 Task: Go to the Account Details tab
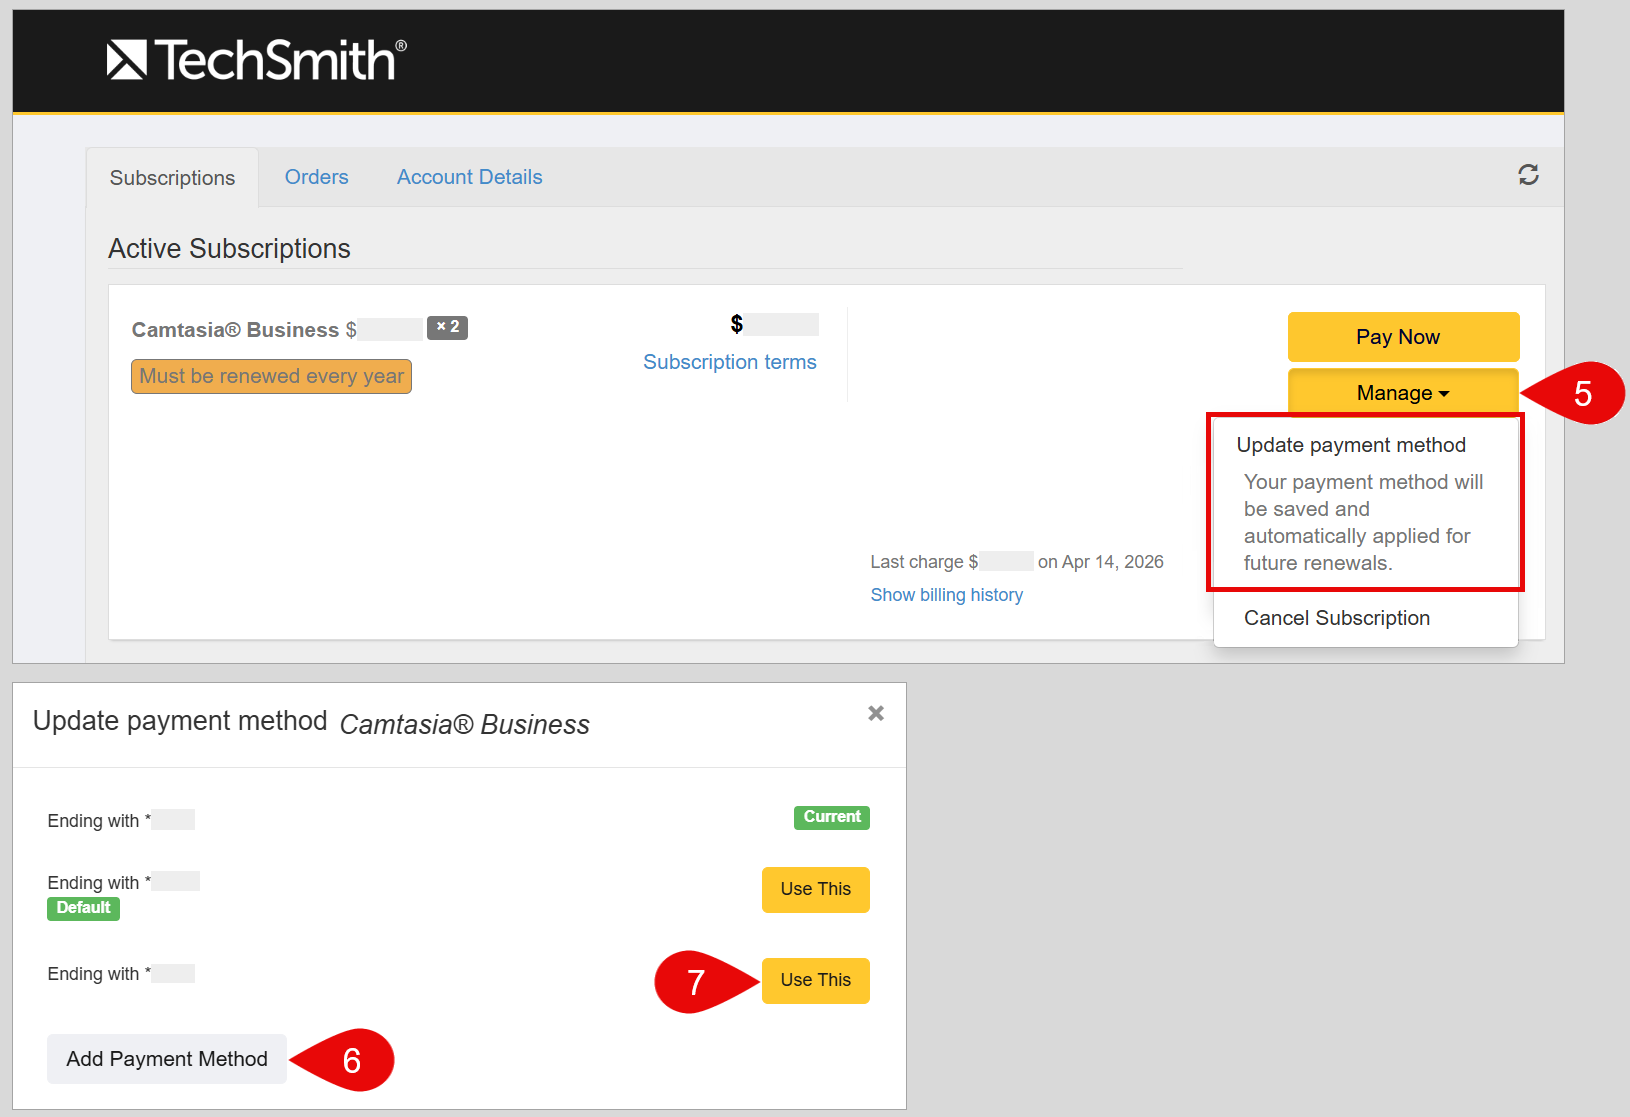(x=470, y=177)
